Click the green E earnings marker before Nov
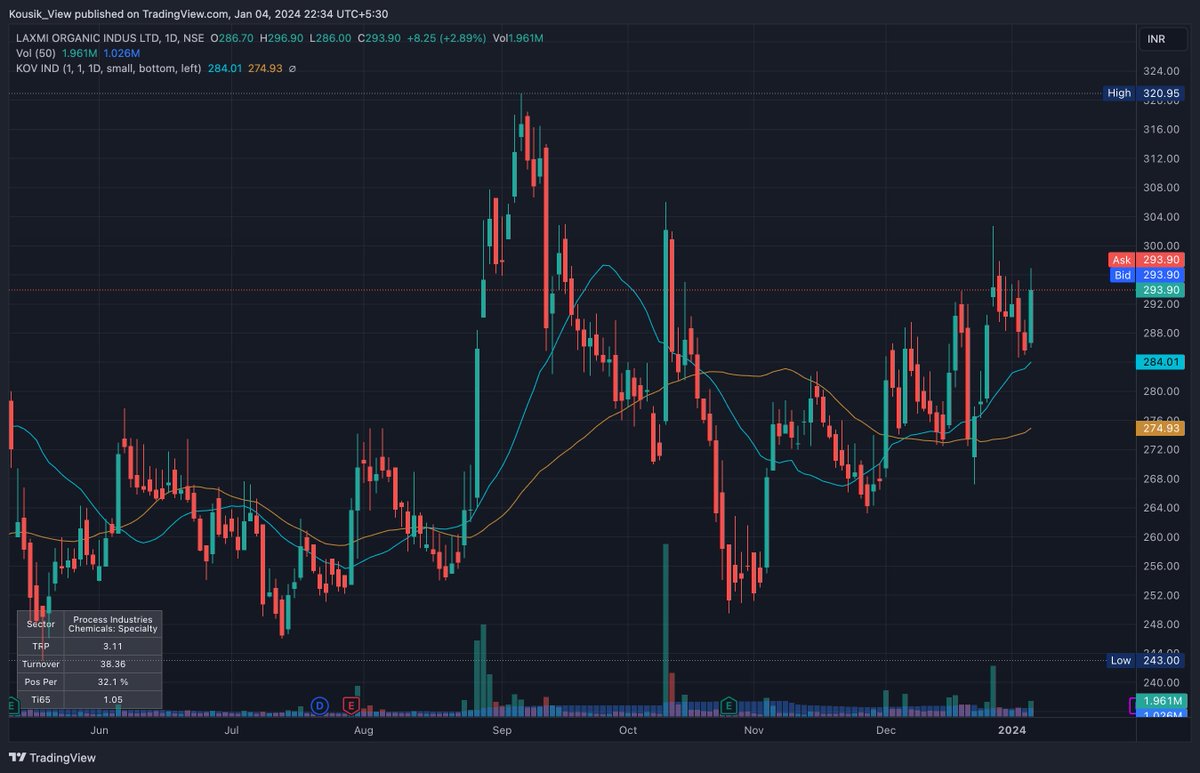The width and height of the screenshot is (1200, 773). (x=728, y=705)
